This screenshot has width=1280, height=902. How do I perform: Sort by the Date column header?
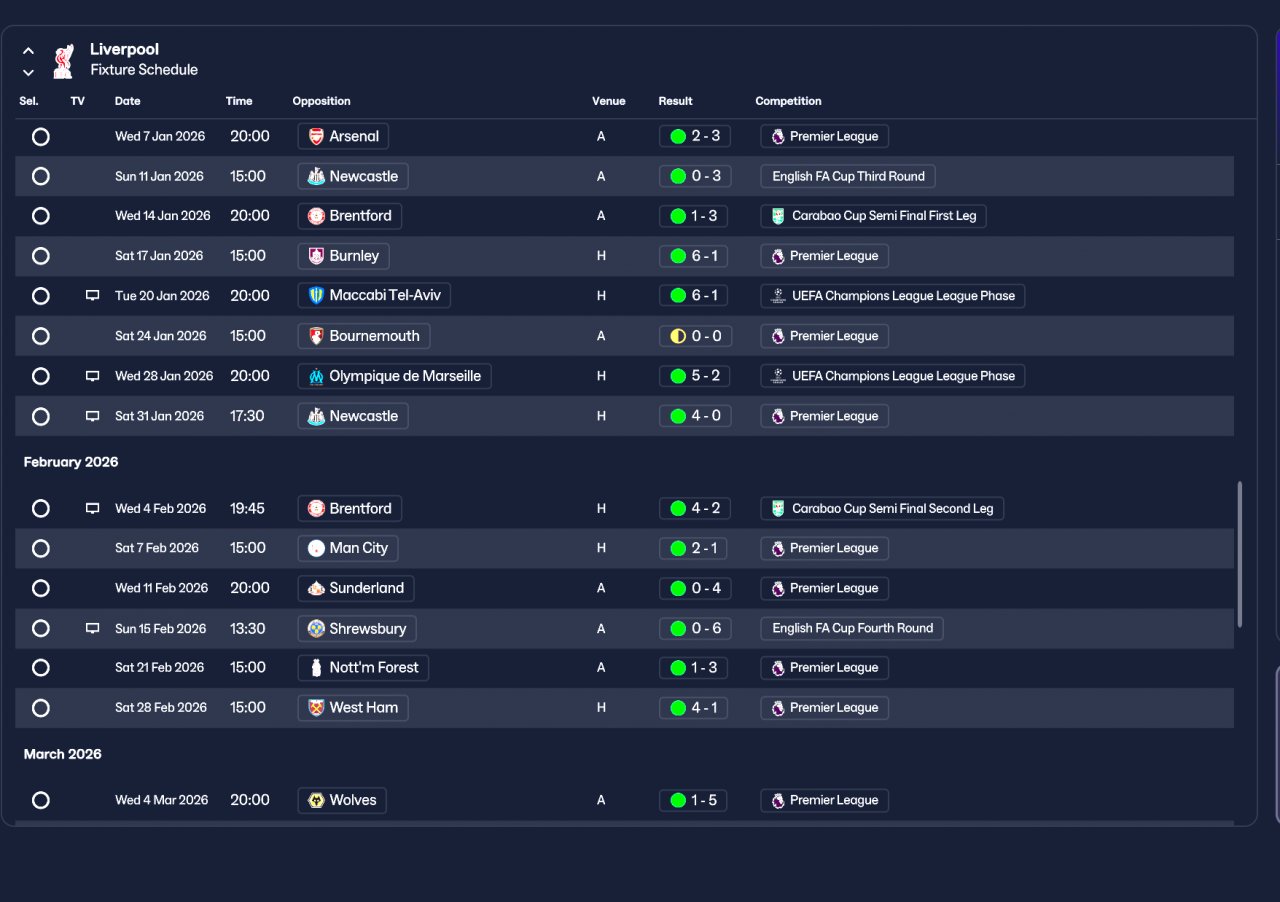click(x=128, y=101)
